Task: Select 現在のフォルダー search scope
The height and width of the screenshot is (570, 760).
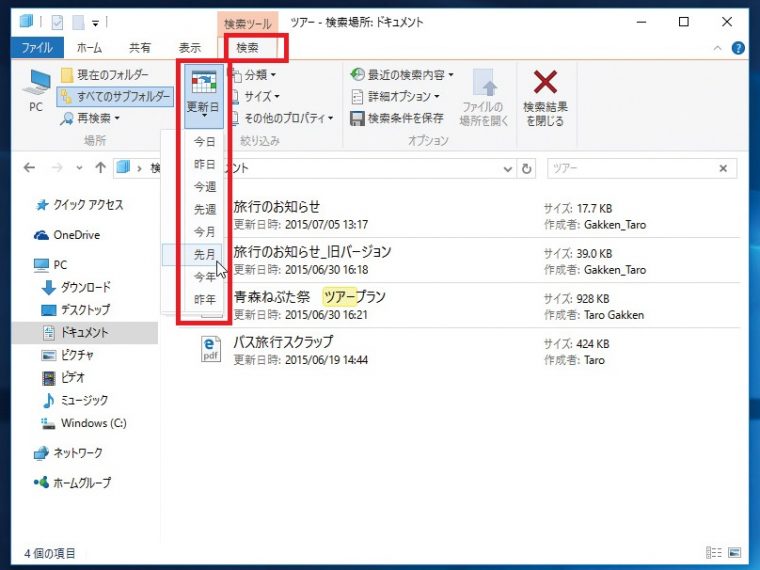Action: [105, 75]
